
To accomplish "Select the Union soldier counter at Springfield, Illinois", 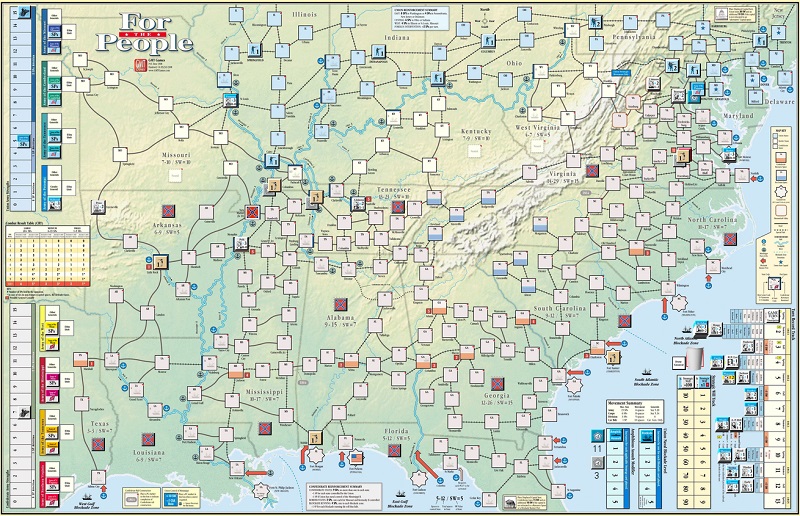I will [x=255, y=50].
